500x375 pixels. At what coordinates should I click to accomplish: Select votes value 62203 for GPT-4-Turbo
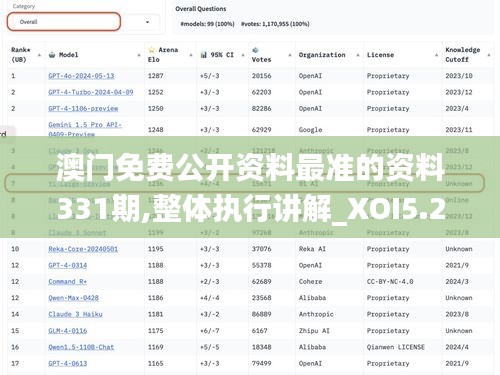pyautogui.click(x=261, y=92)
